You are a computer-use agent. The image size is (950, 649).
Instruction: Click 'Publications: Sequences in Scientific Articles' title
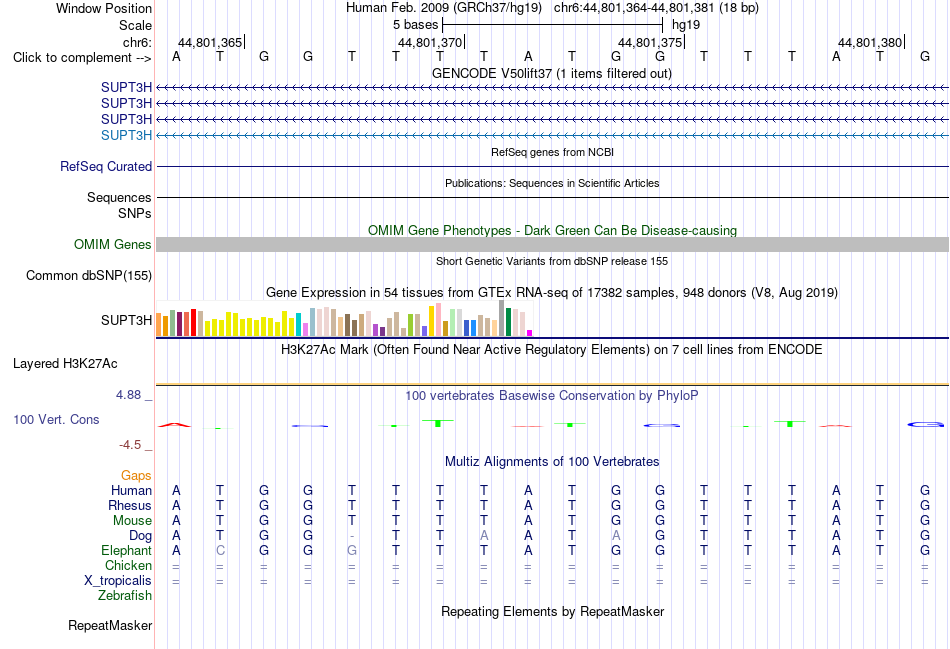[552, 183]
